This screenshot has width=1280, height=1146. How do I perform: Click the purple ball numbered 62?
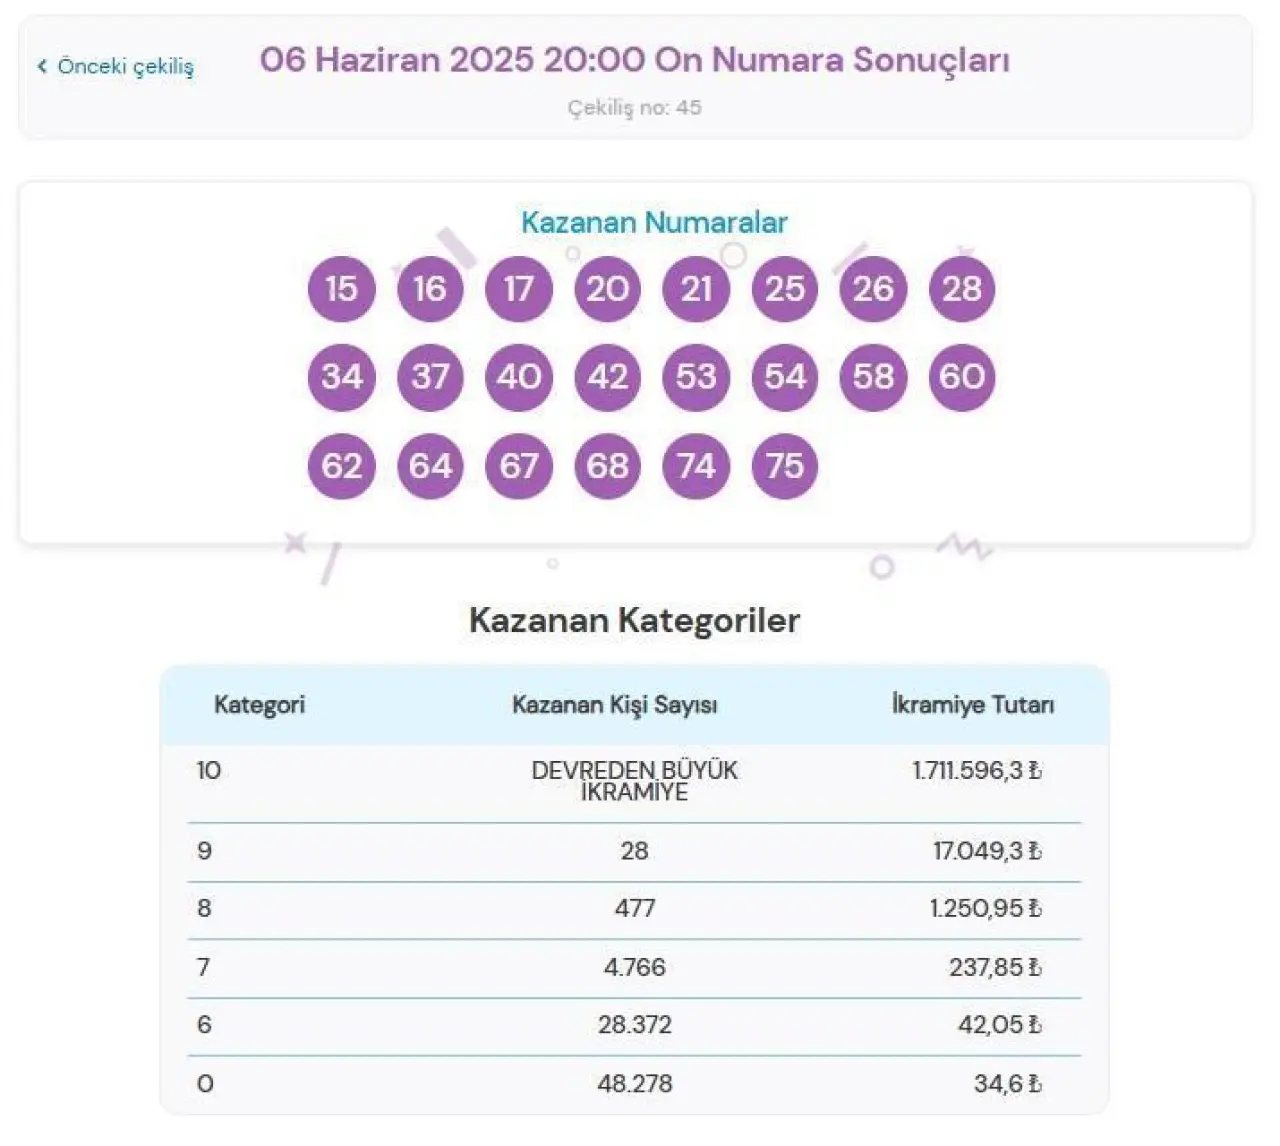point(341,466)
